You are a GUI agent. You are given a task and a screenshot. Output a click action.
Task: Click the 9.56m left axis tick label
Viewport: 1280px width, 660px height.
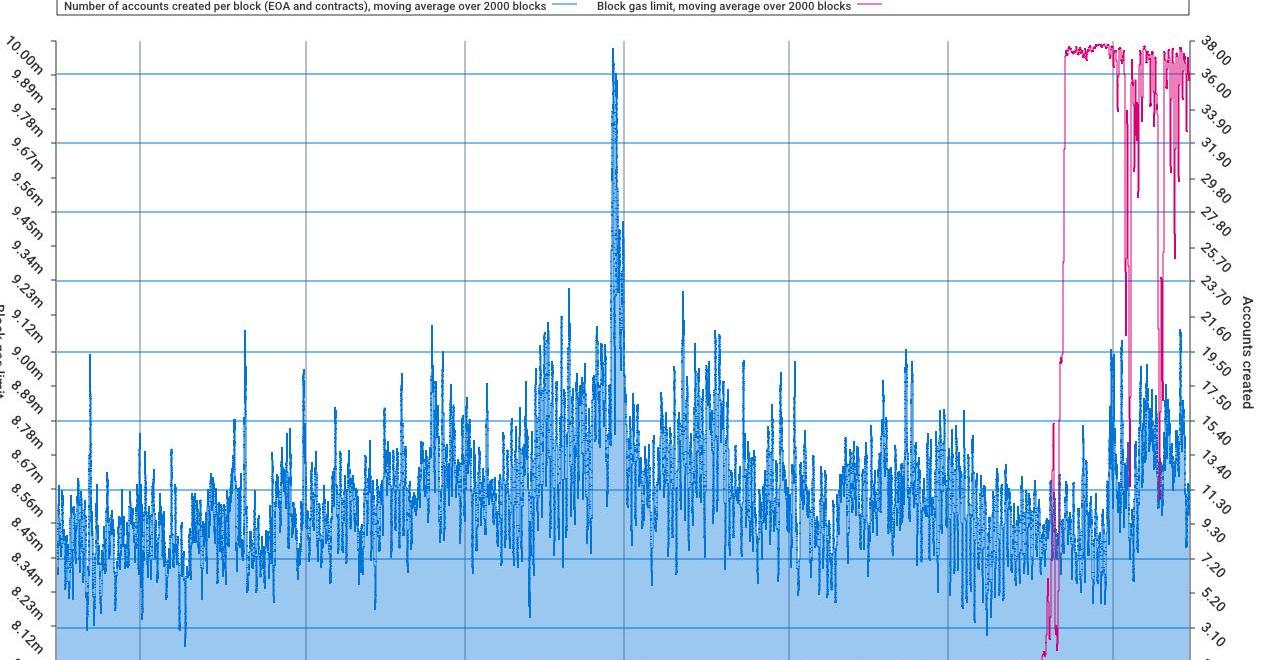click(27, 190)
